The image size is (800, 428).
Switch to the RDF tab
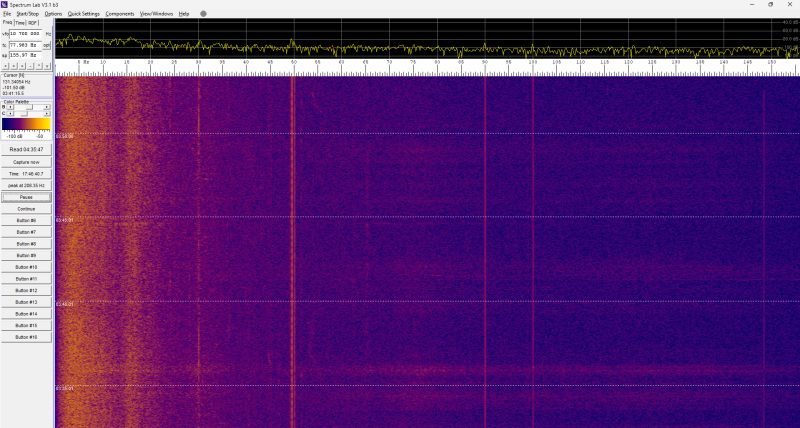coord(33,23)
